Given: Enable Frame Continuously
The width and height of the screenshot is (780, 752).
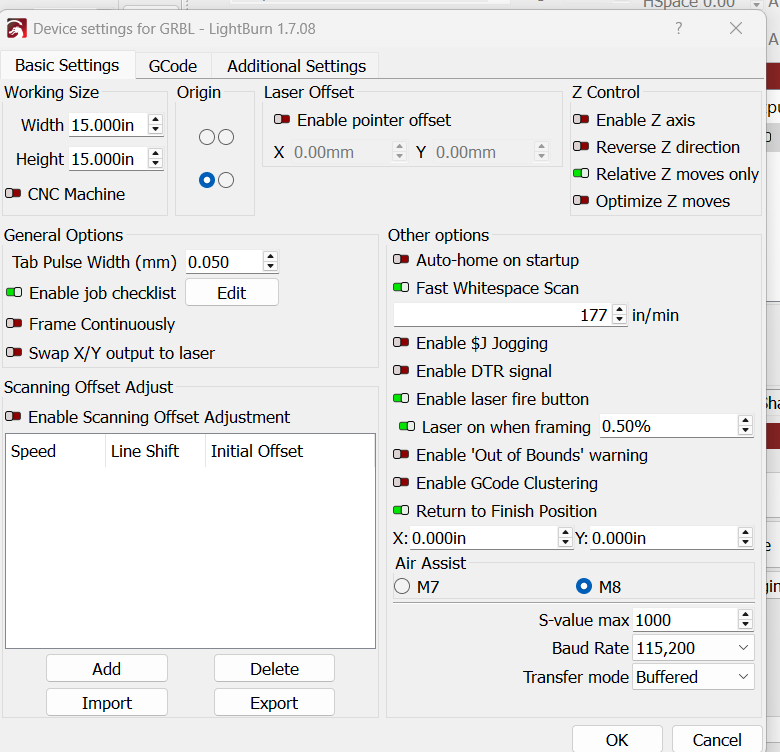Looking at the screenshot, I should coord(14,324).
